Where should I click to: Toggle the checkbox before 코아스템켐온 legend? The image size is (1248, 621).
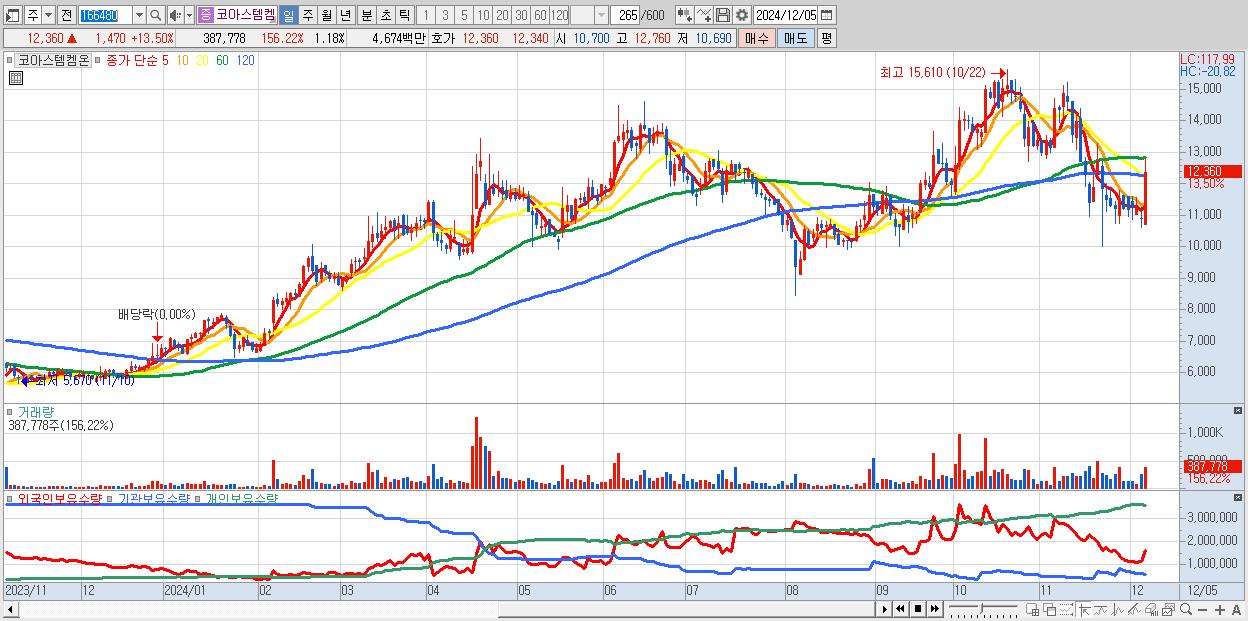pos(11,61)
